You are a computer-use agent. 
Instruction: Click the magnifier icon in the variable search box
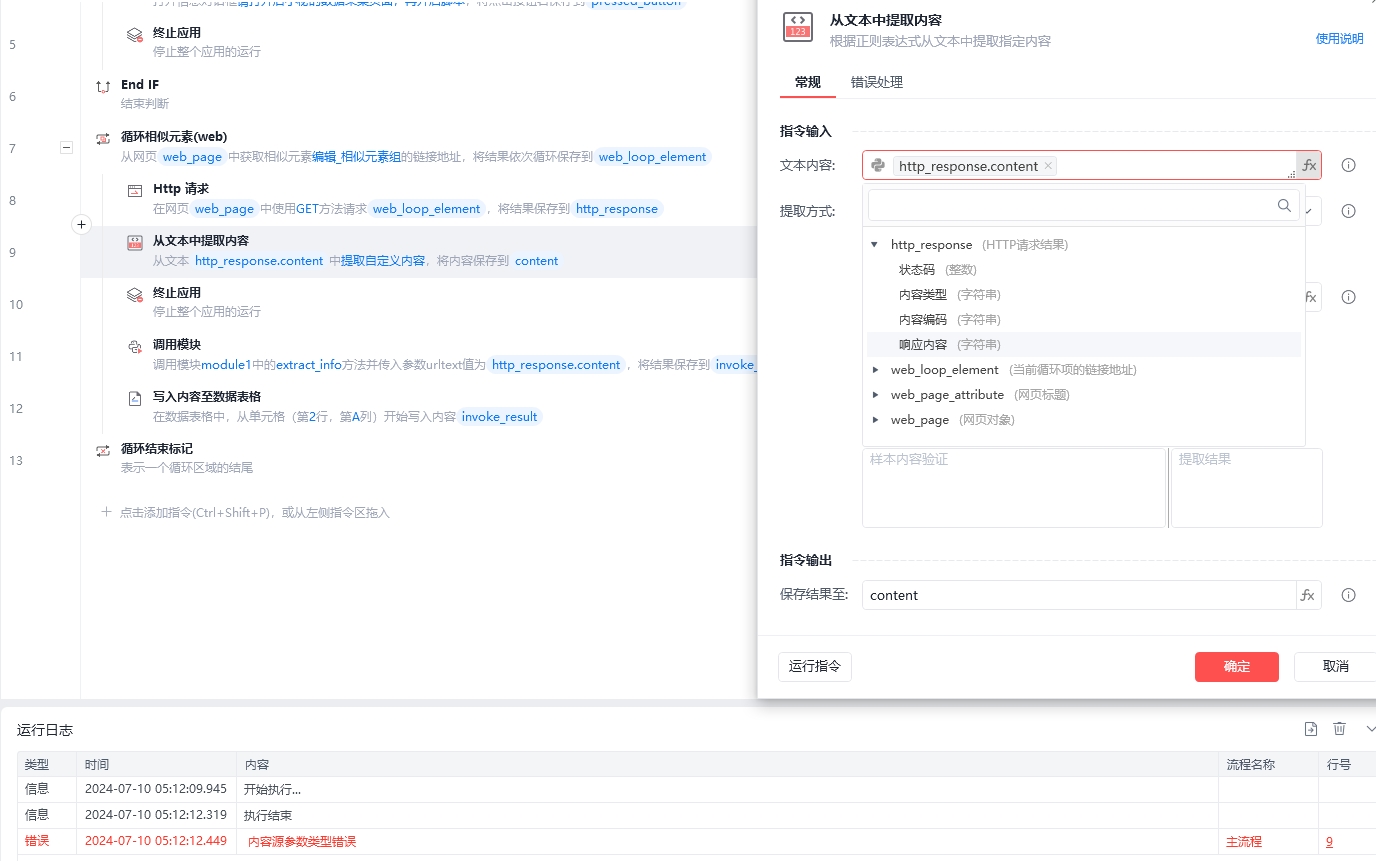pyautogui.click(x=1285, y=205)
